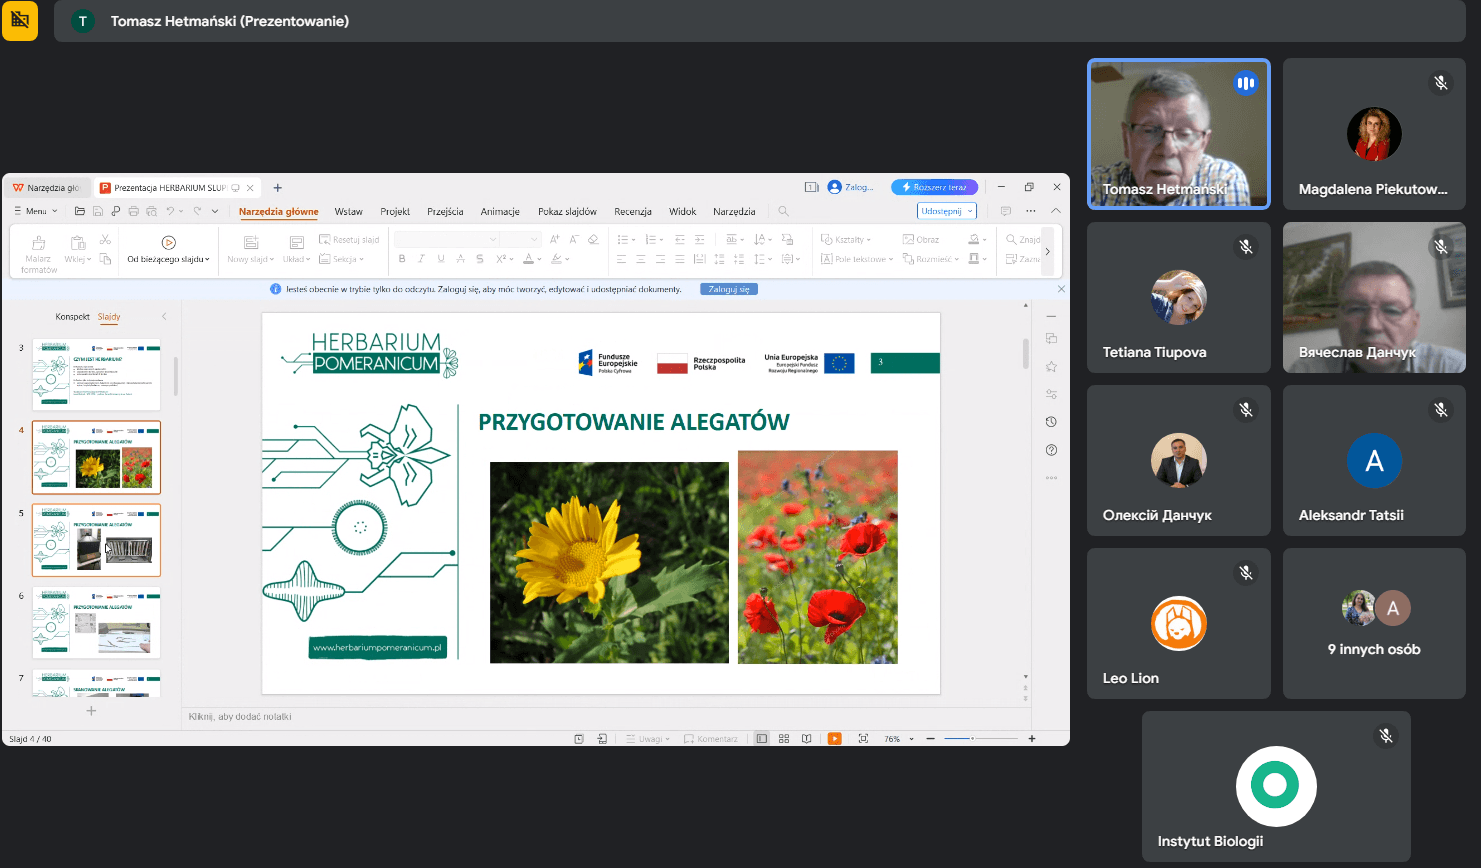This screenshot has width=1481, height=868.
Task: Click zoom in plus icon in status bar
Action: click(1032, 739)
